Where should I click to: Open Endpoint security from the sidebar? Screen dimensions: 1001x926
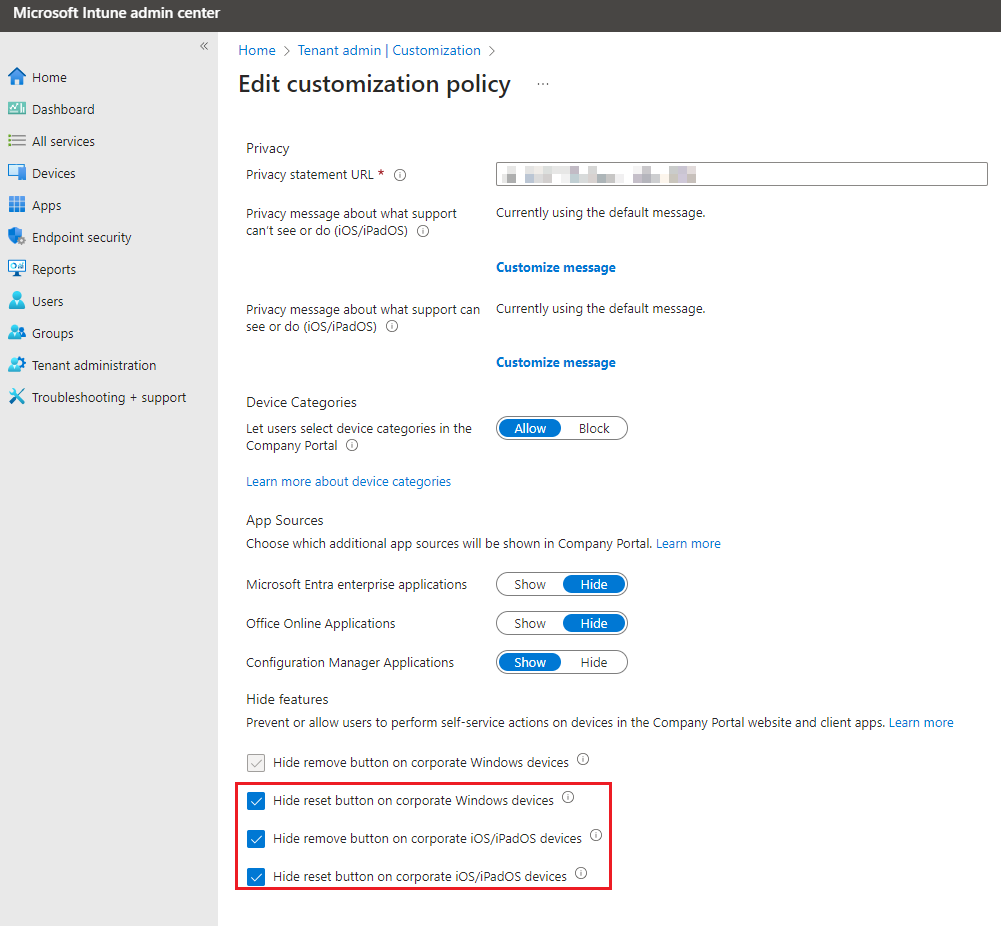[x=81, y=236]
